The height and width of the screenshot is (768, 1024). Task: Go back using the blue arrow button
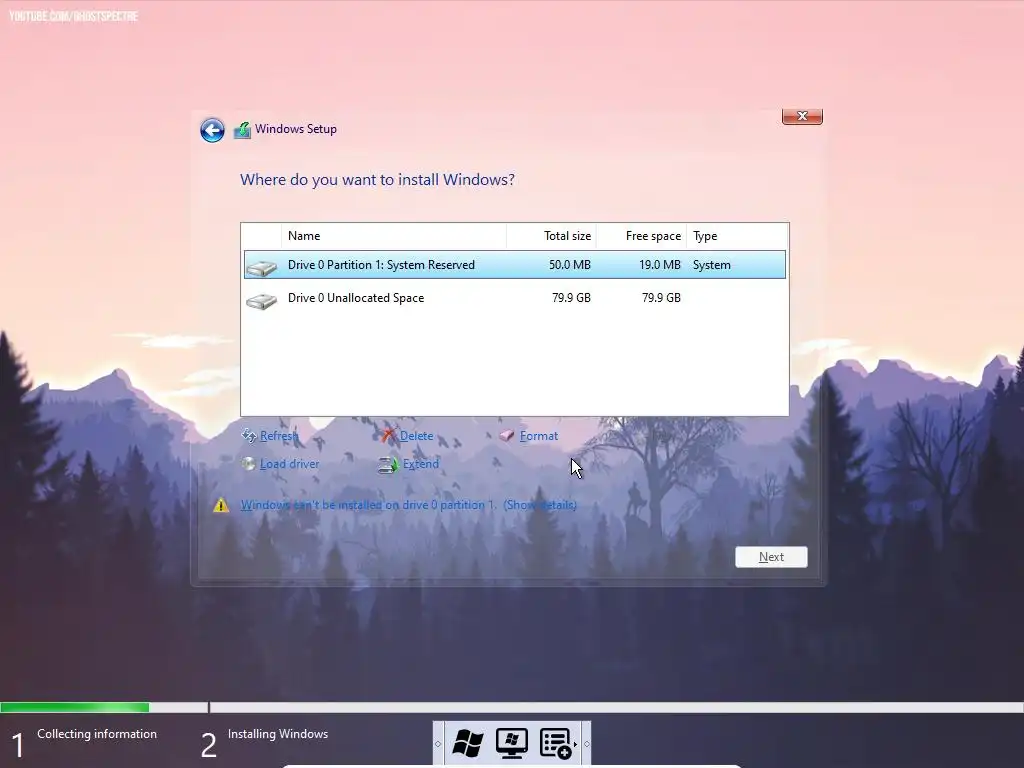point(212,130)
